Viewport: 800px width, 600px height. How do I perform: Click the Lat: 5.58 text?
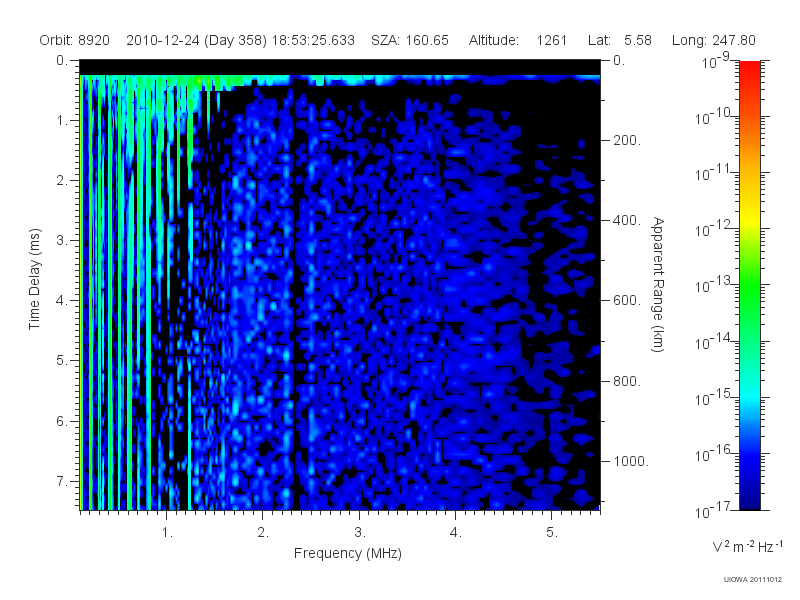pos(619,40)
